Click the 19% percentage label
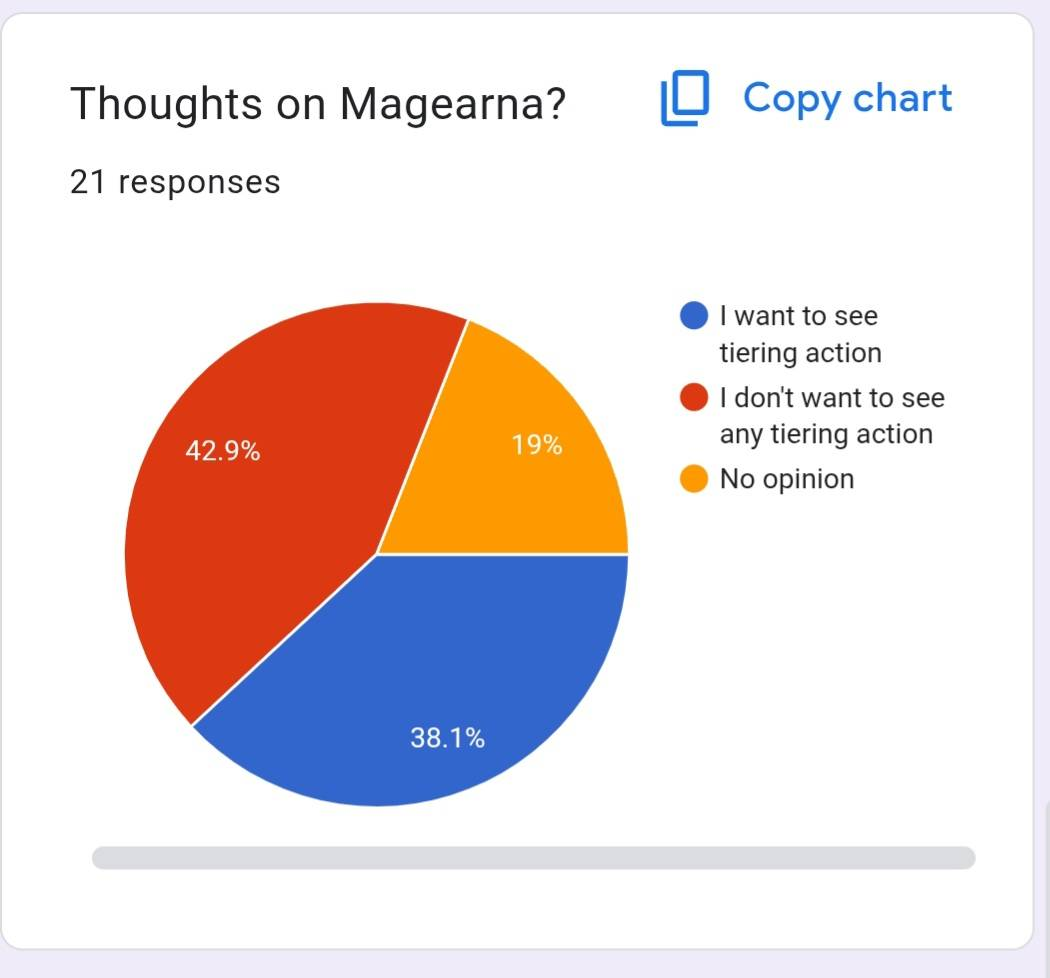Viewport: 1050px width, 978px height. (536, 445)
